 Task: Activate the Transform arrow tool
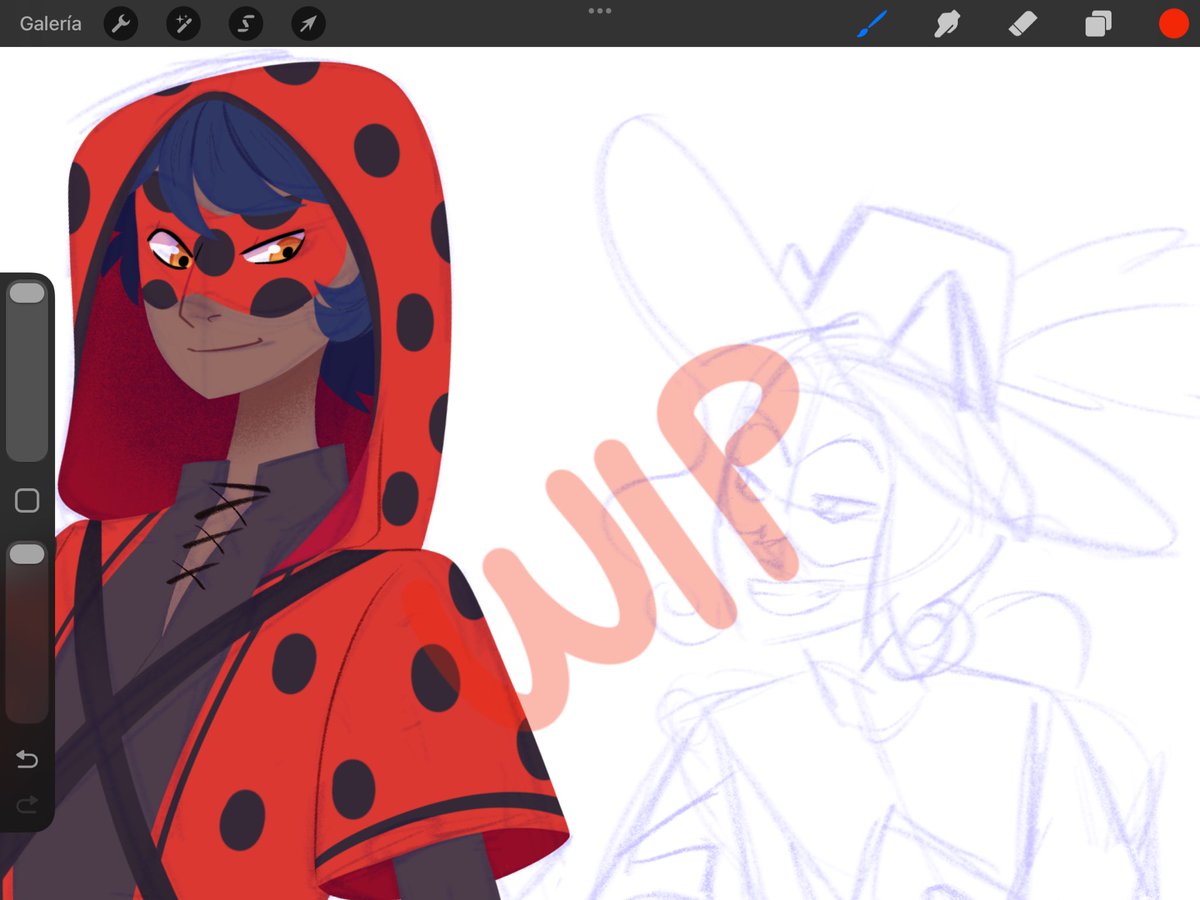click(308, 24)
